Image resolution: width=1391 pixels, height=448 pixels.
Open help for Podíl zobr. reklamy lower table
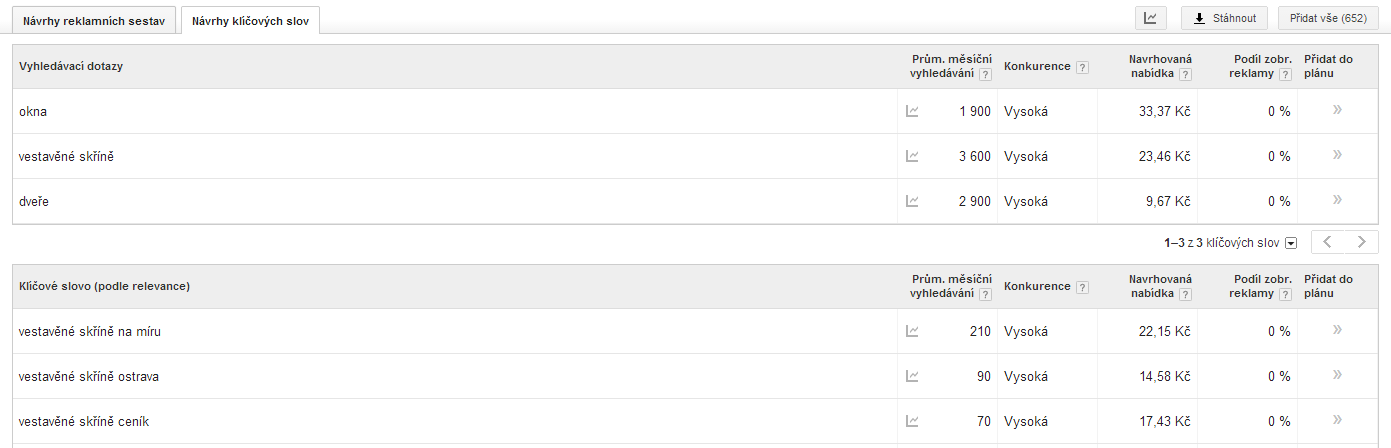(1283, 294)
